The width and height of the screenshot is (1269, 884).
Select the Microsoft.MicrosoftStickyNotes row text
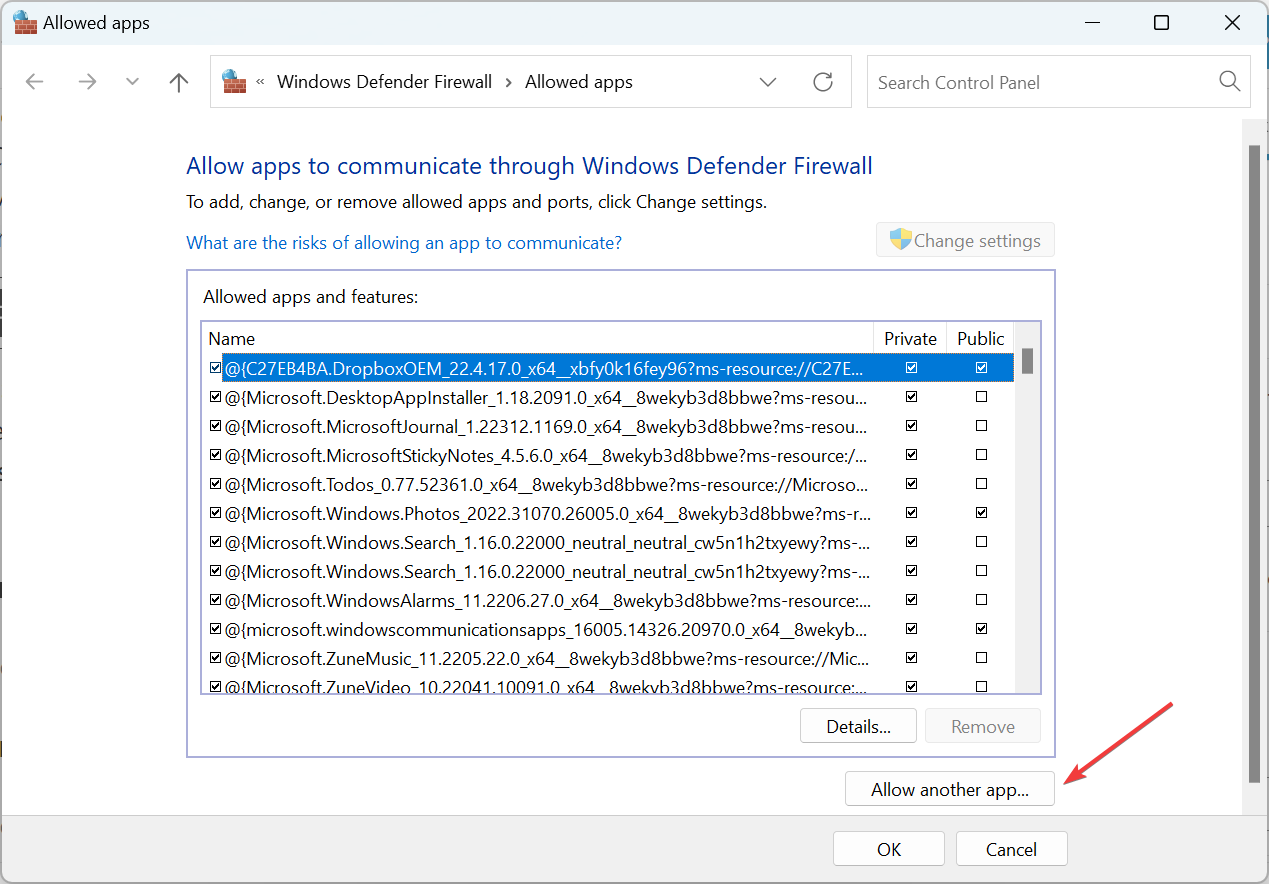(x=547, y=455)
